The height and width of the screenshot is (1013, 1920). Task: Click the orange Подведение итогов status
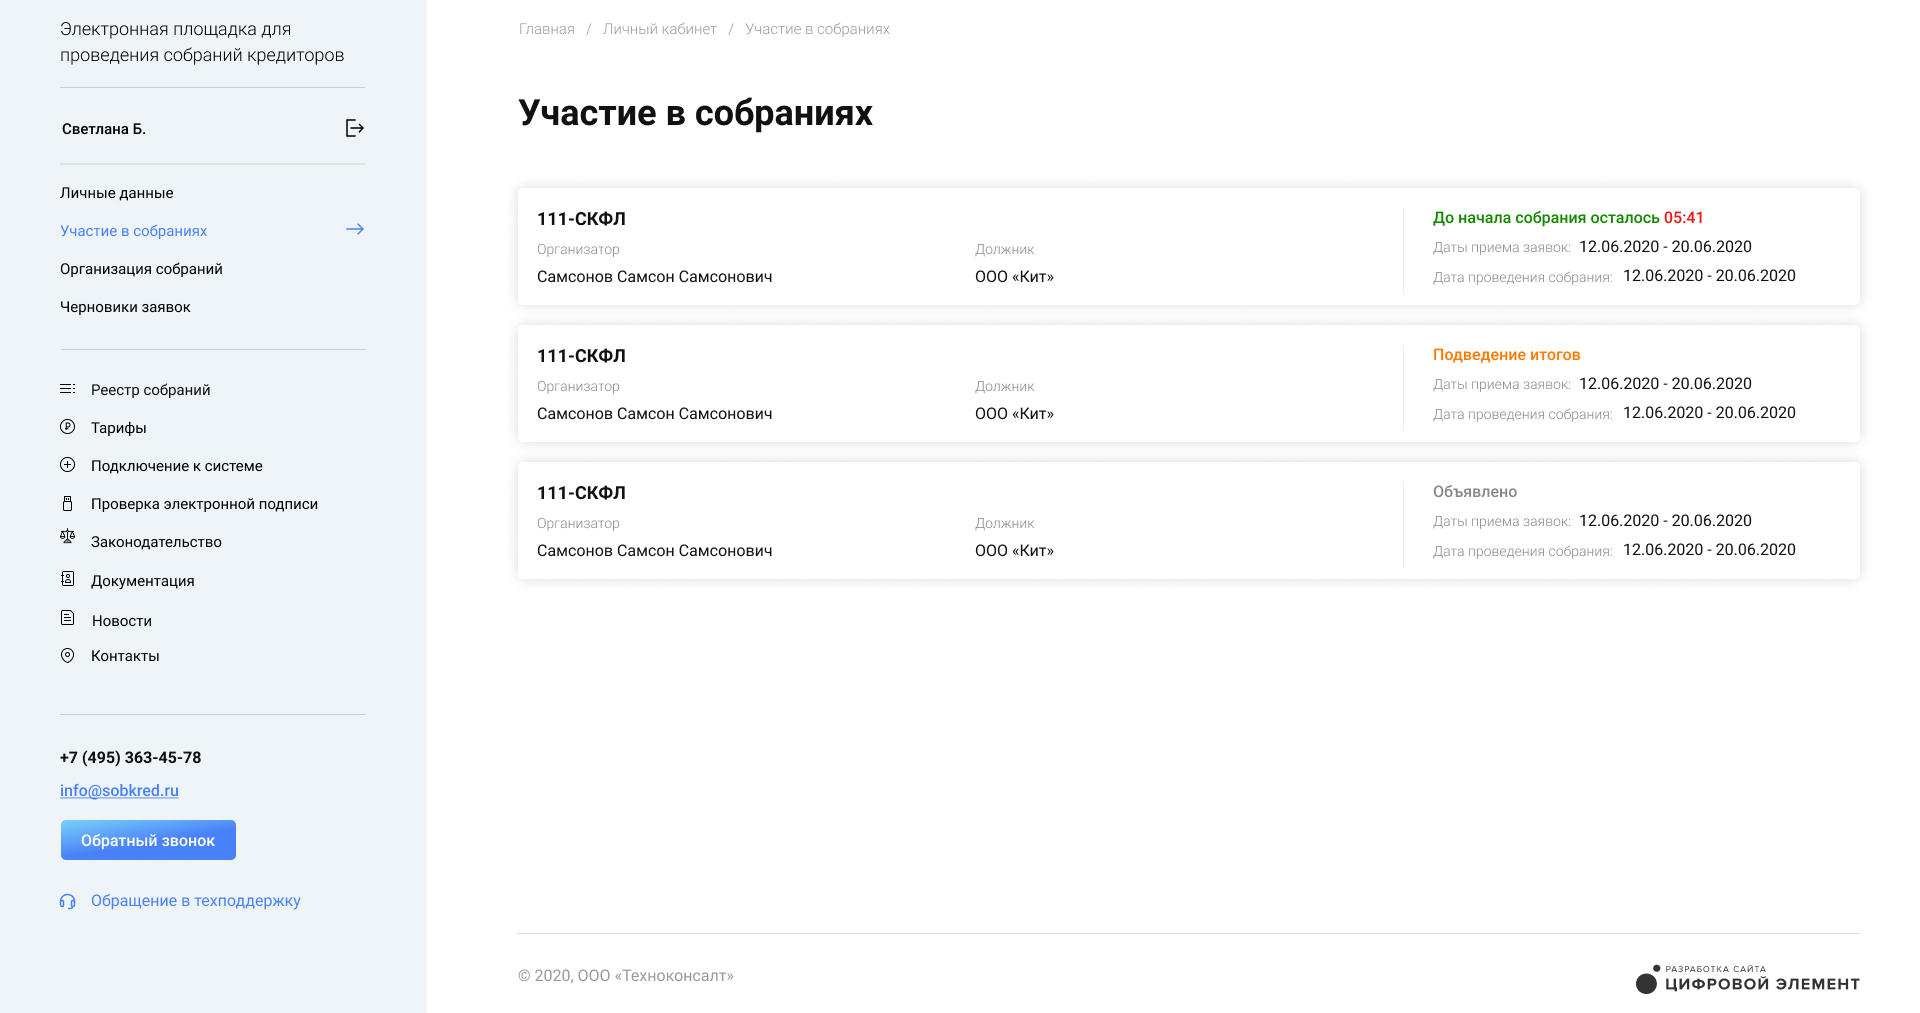(x=1506, y=355)
